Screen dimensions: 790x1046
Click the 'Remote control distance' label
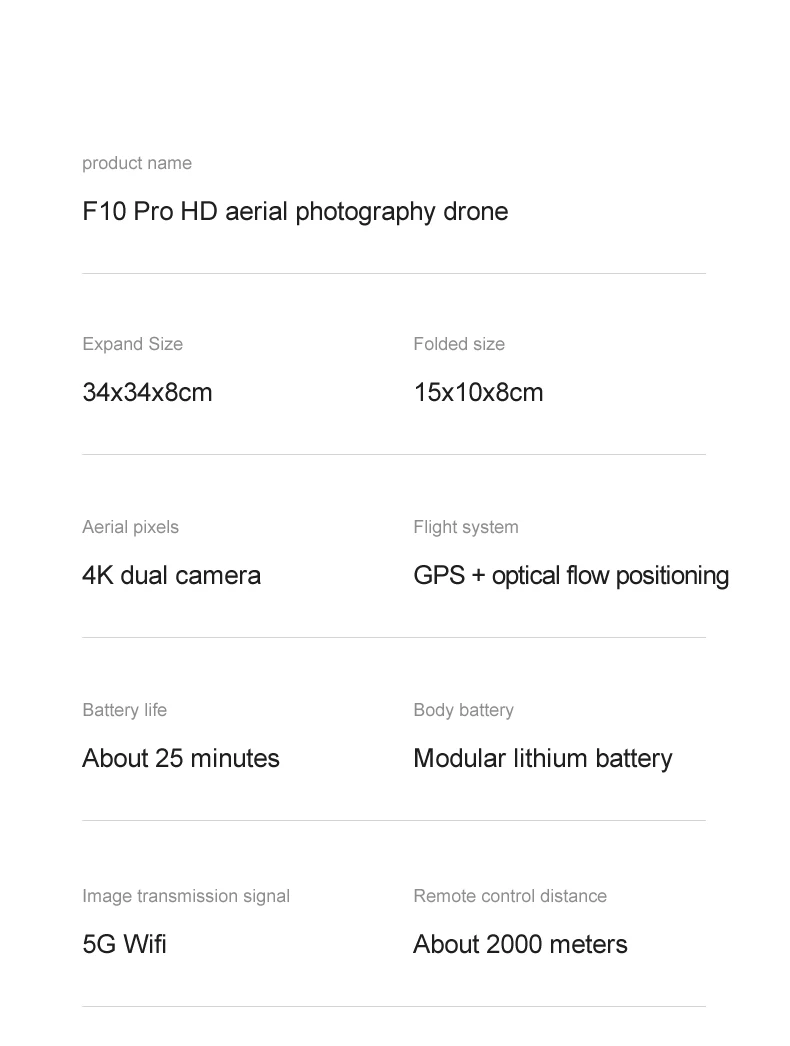point(510,896)
